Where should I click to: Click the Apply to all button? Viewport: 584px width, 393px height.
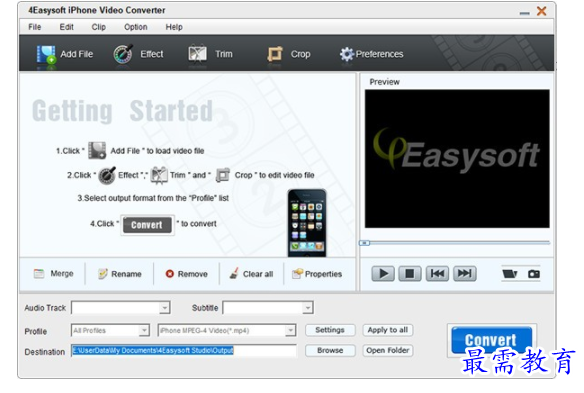coord(388,330)
